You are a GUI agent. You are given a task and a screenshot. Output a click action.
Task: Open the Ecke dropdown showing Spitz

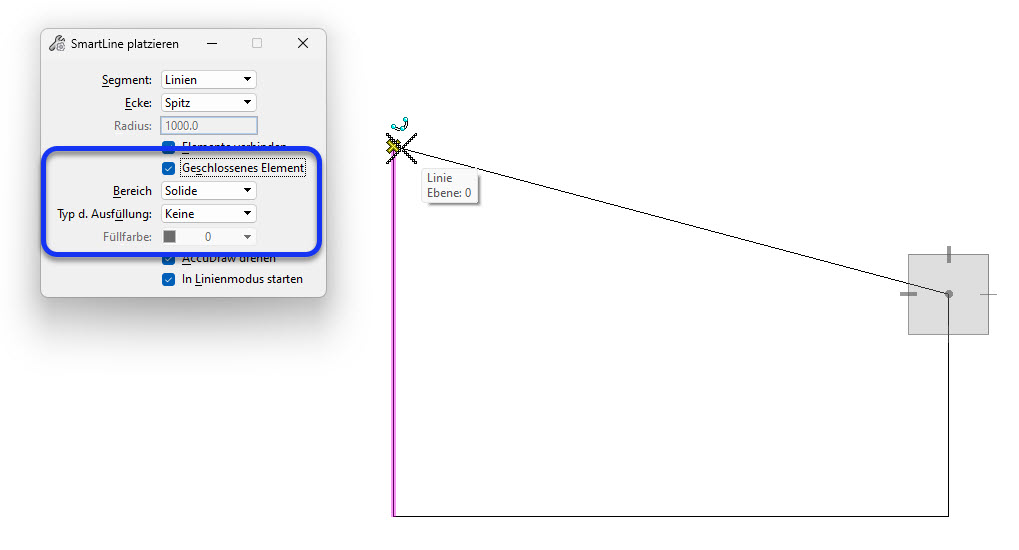point(209,103)
